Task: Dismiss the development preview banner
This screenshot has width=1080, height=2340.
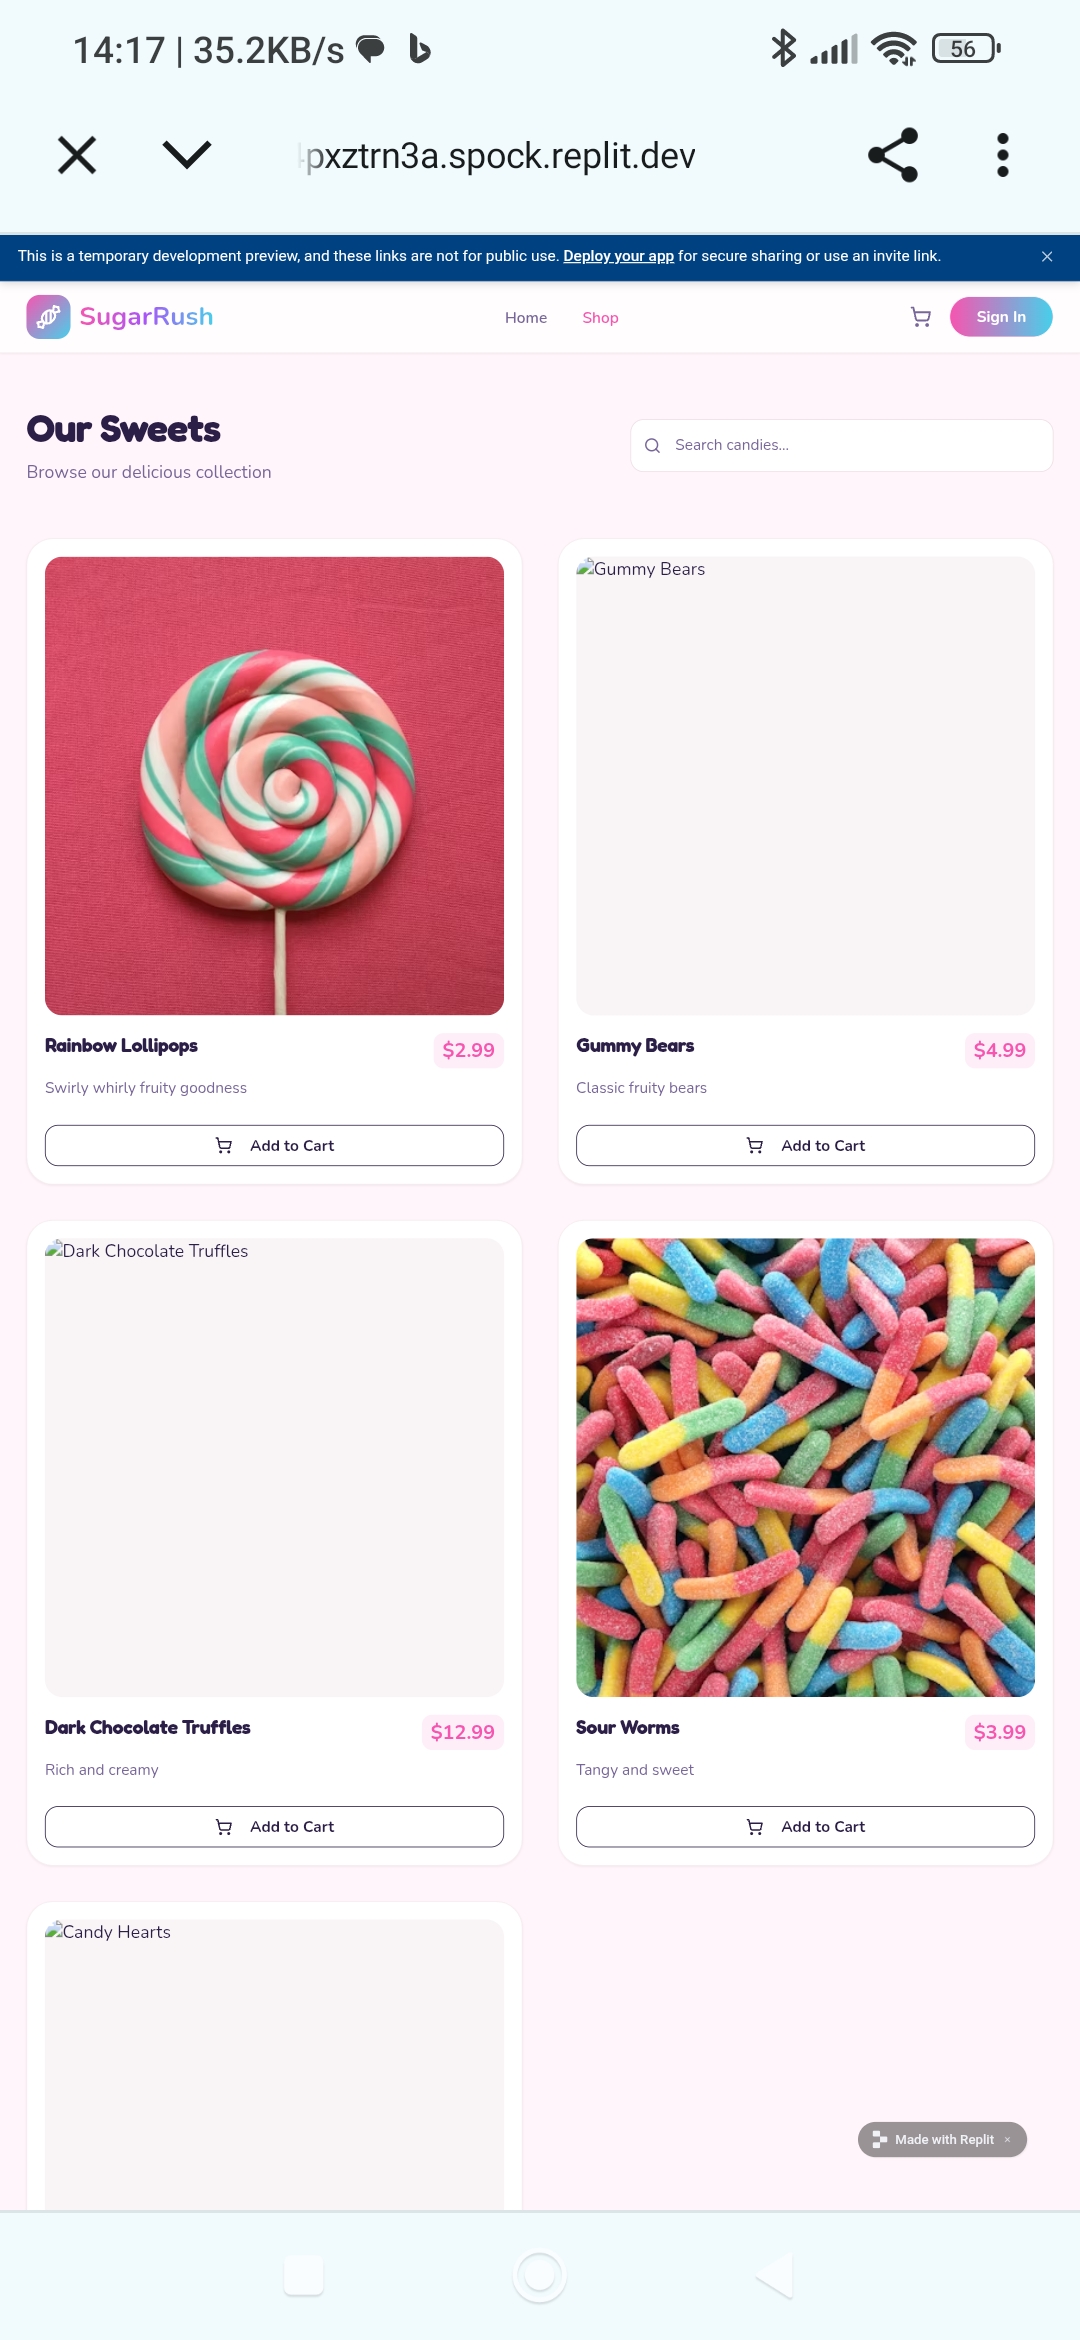Action: pyautogui.click(x=1047, y=257)
